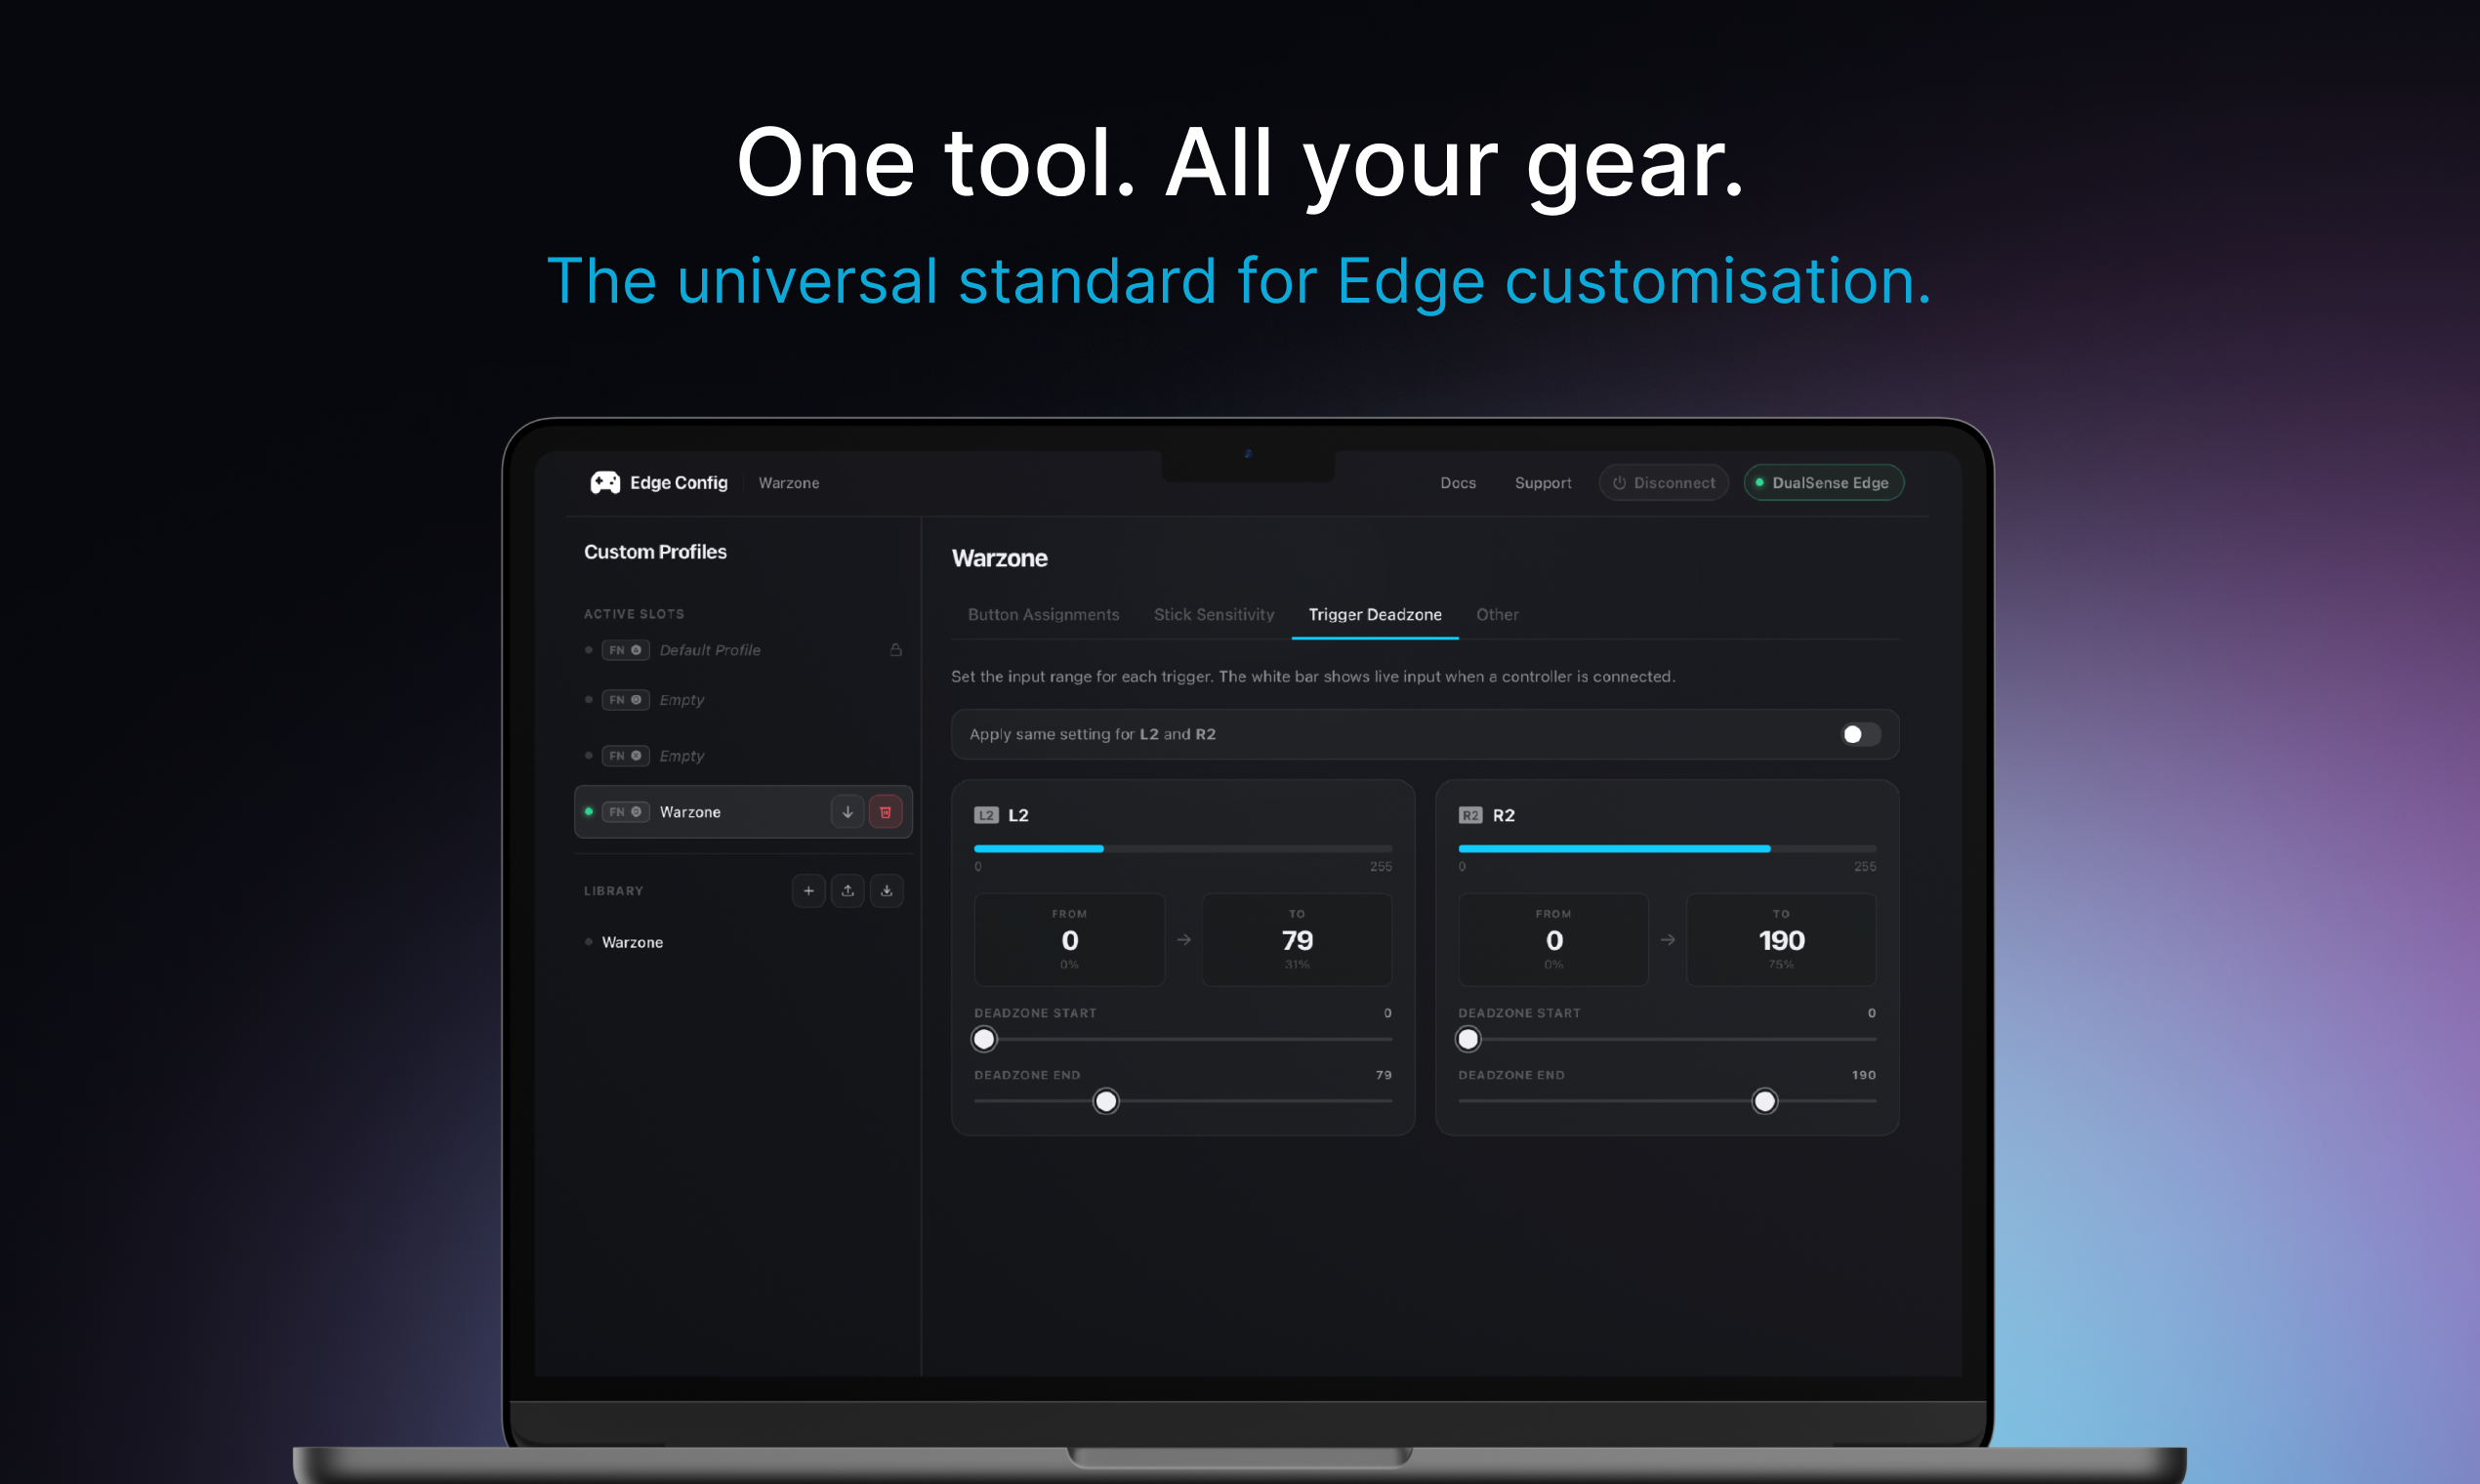Click the FROM value field under R2

1553,939
